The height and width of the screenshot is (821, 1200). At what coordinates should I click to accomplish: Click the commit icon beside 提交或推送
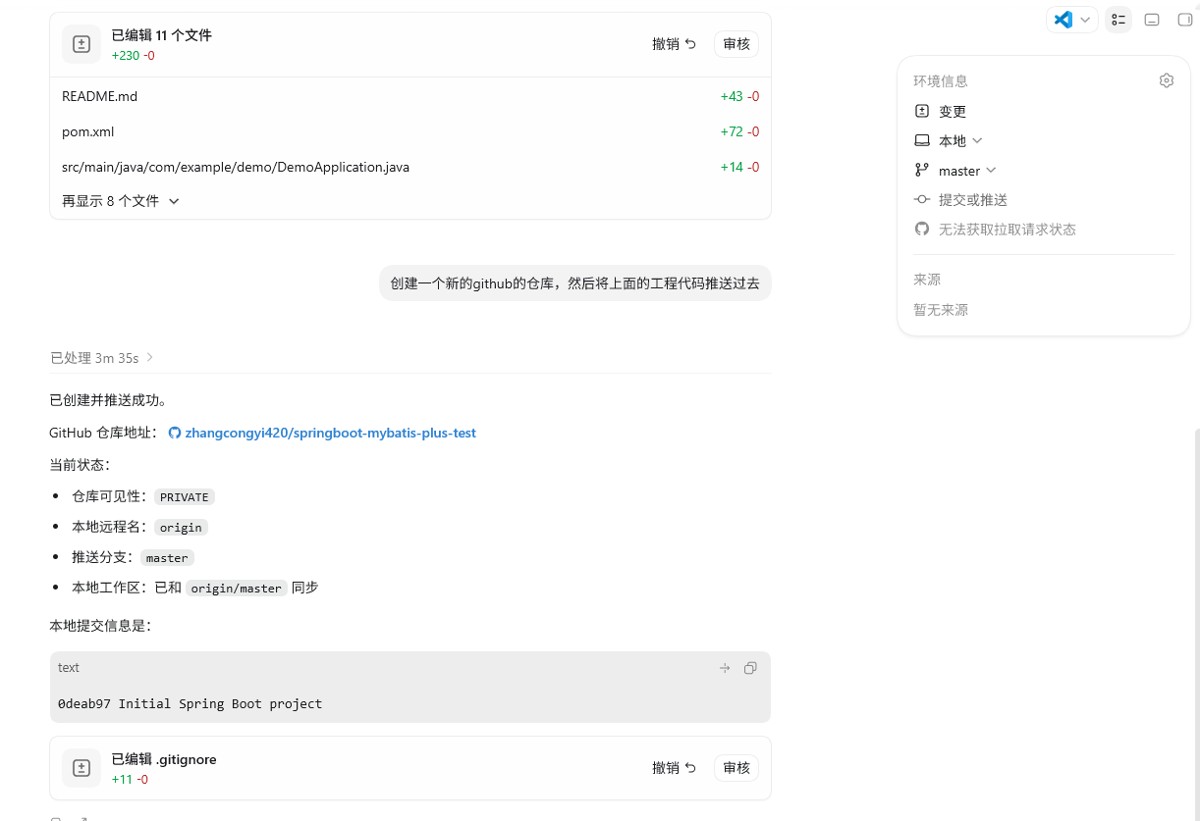[922, 200]
